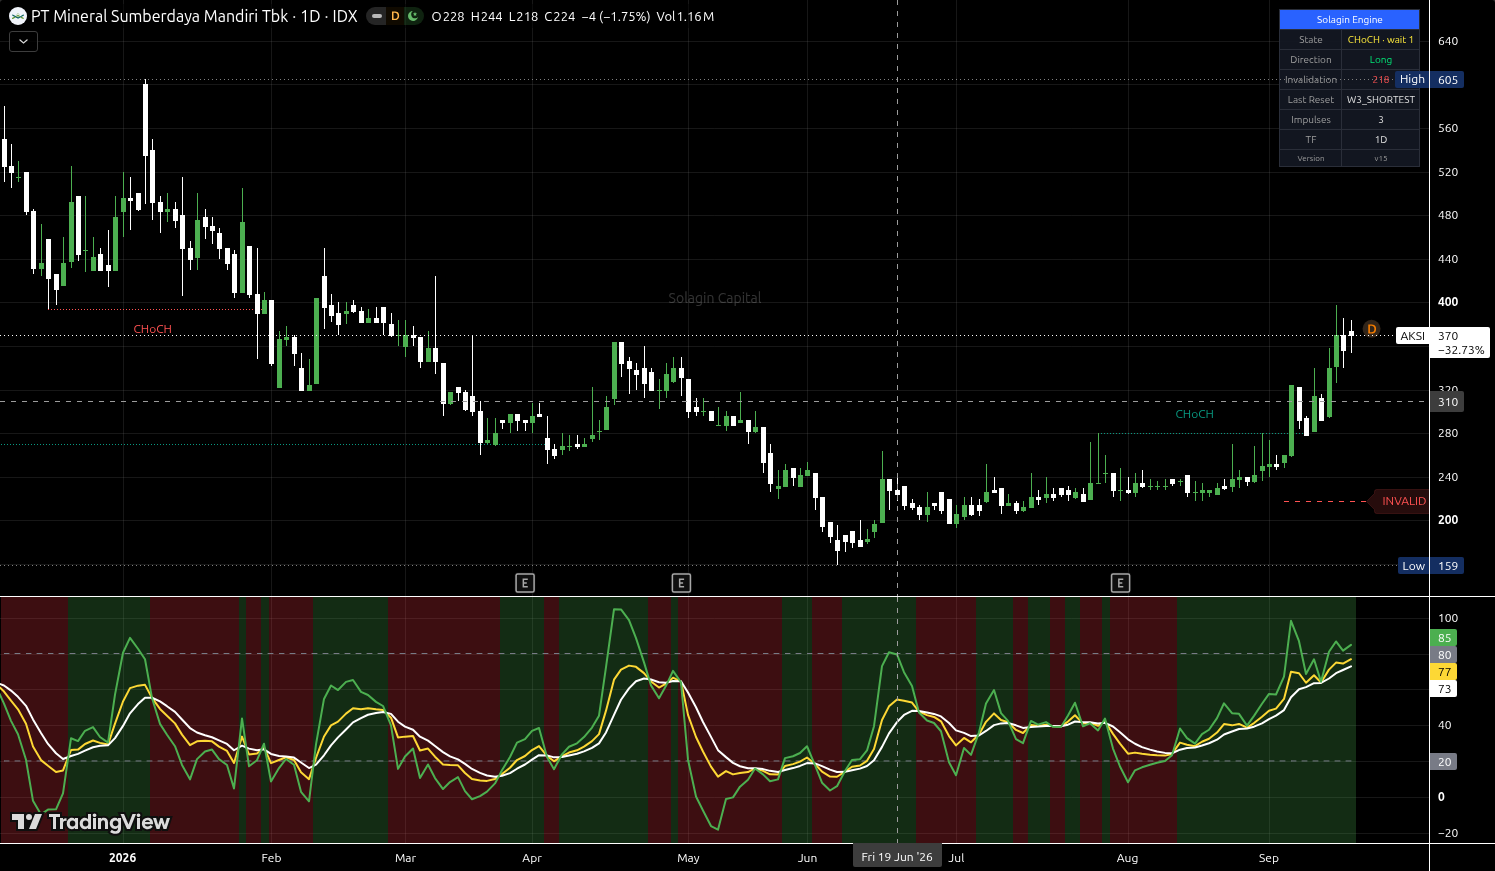The height and width of the screenshot is (871, 1495).
Task: Click the yellow 77 oscillator value tag
Action: click(x=1444, y=672)
